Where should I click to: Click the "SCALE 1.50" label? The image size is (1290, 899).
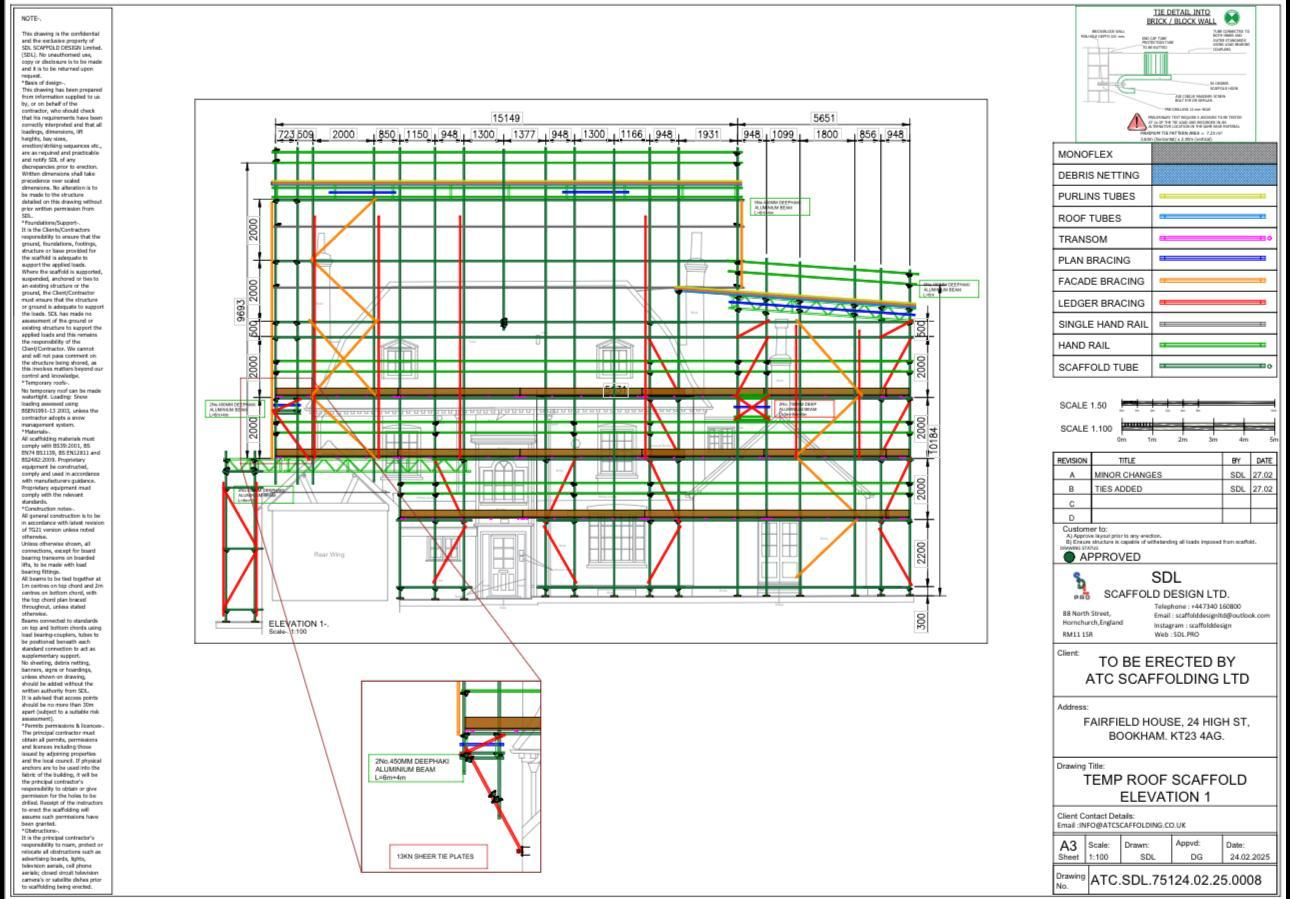(x=1083, y=406)
